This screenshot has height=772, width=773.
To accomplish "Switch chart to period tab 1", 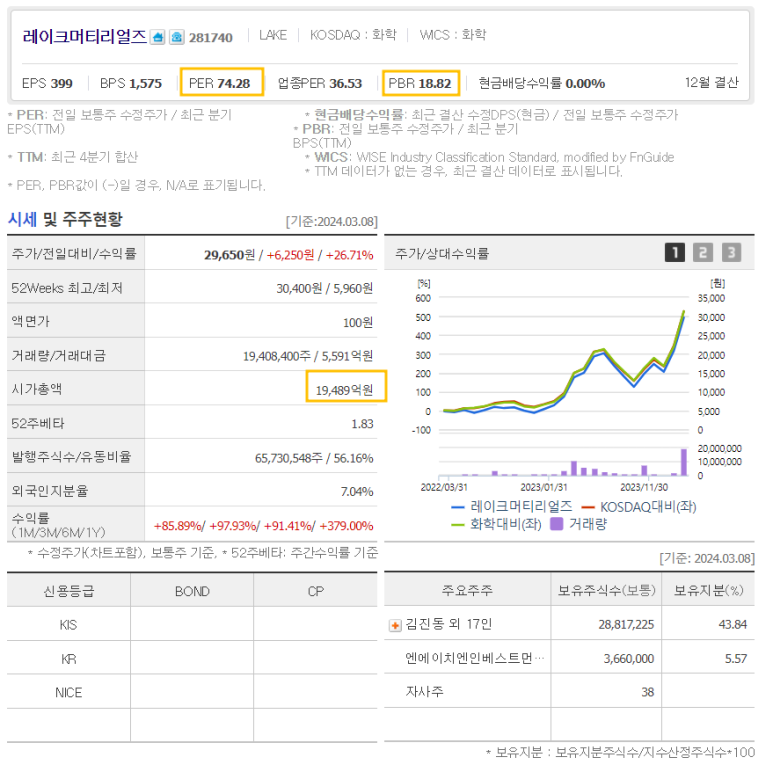I will [x=674, y=252].
